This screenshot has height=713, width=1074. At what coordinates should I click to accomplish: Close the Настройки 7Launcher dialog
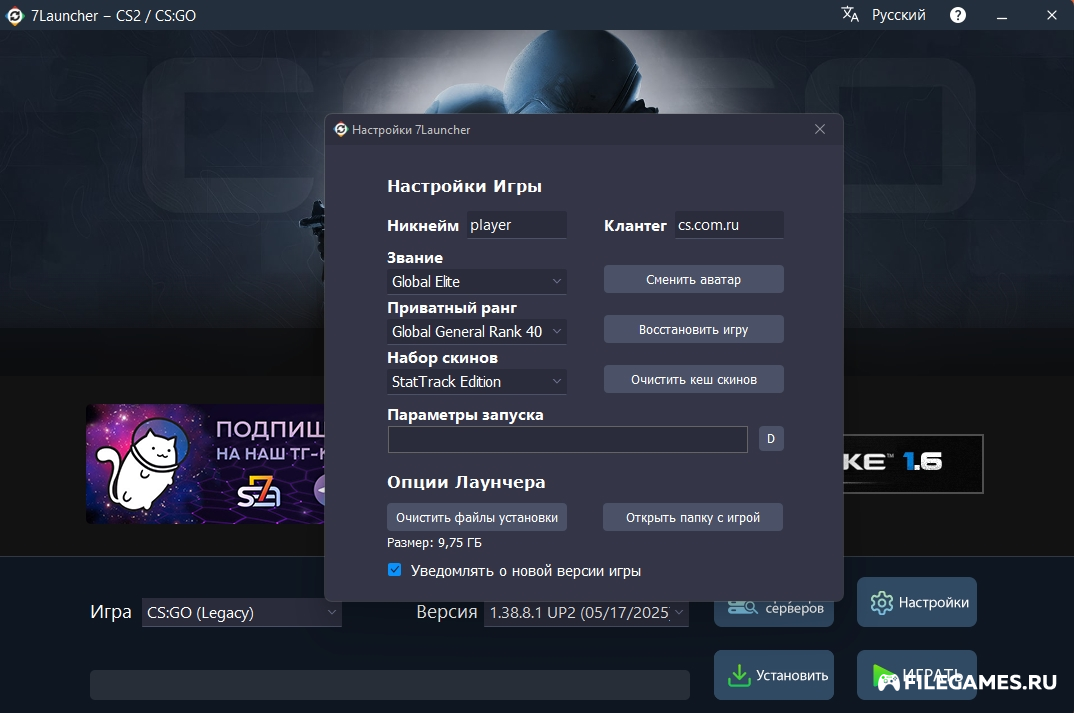click(x=820, y=129)
